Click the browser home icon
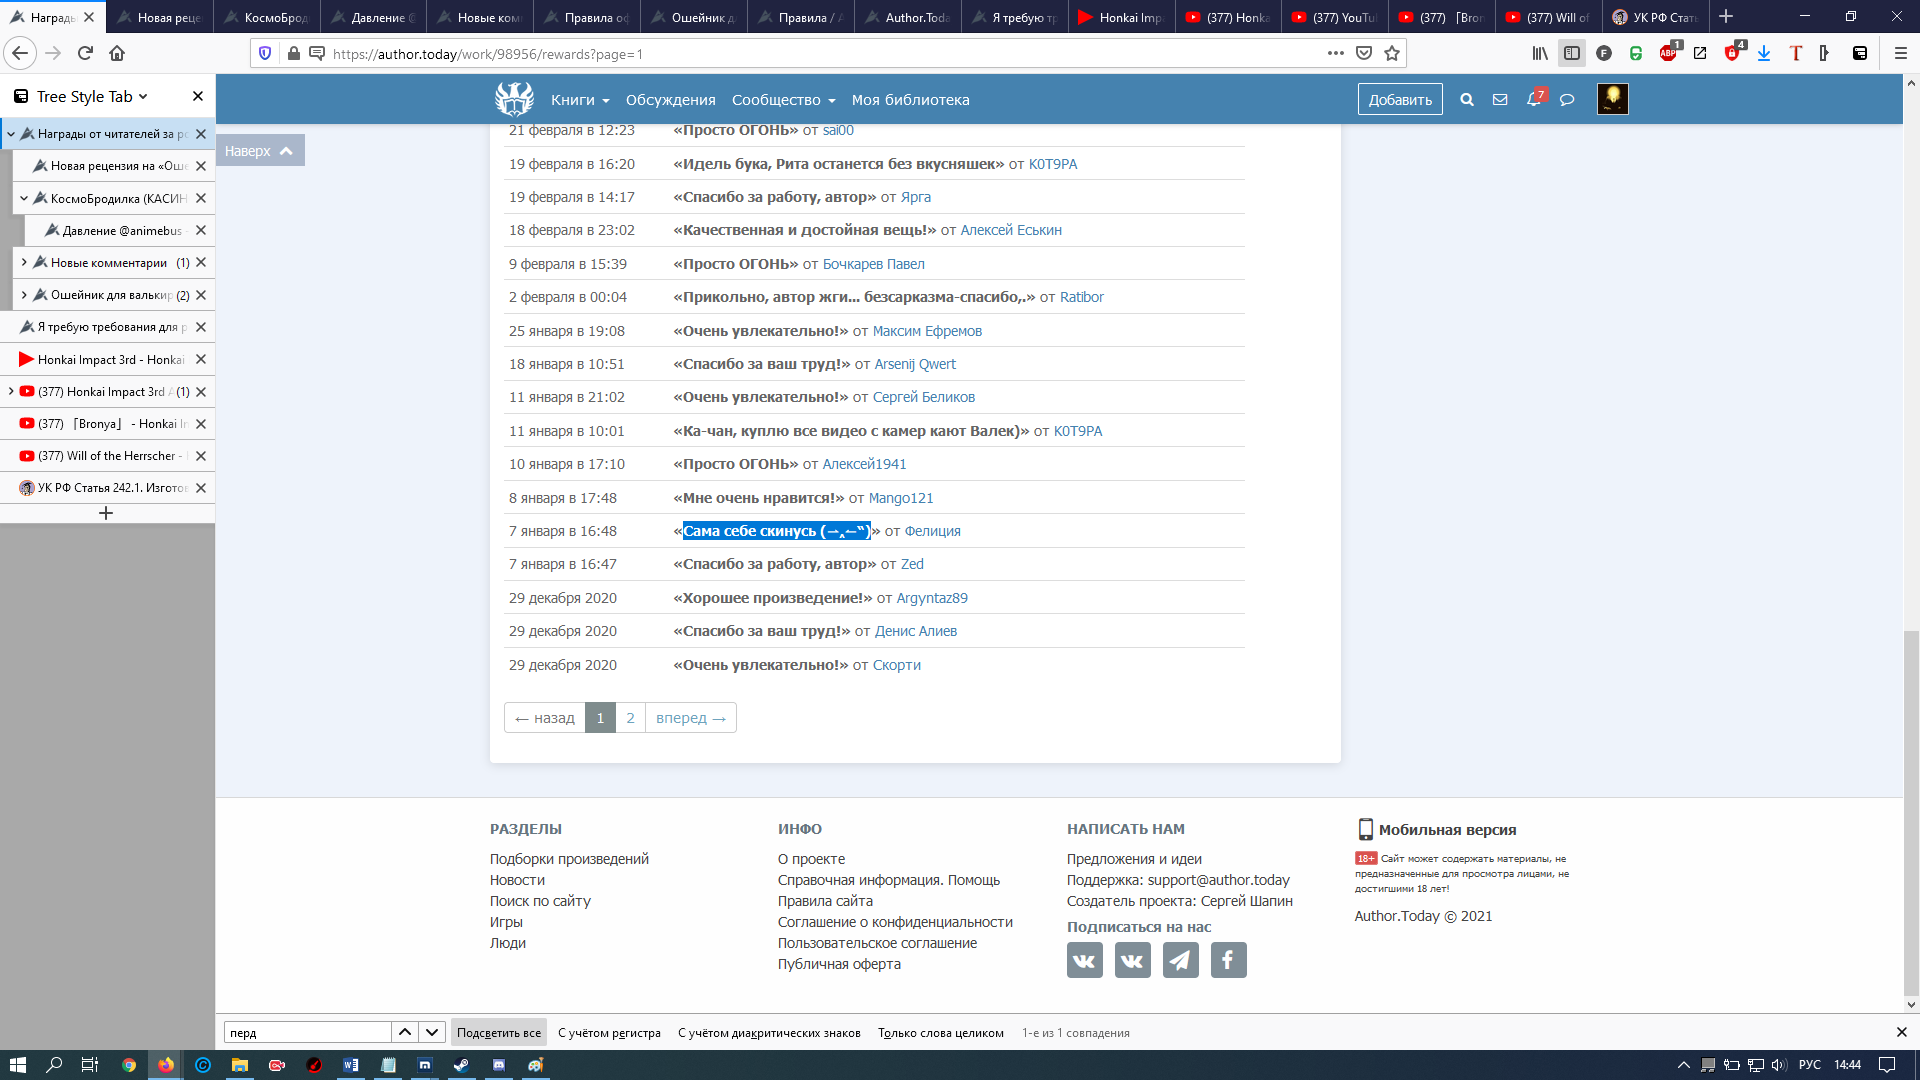 [x=117, y=53]
